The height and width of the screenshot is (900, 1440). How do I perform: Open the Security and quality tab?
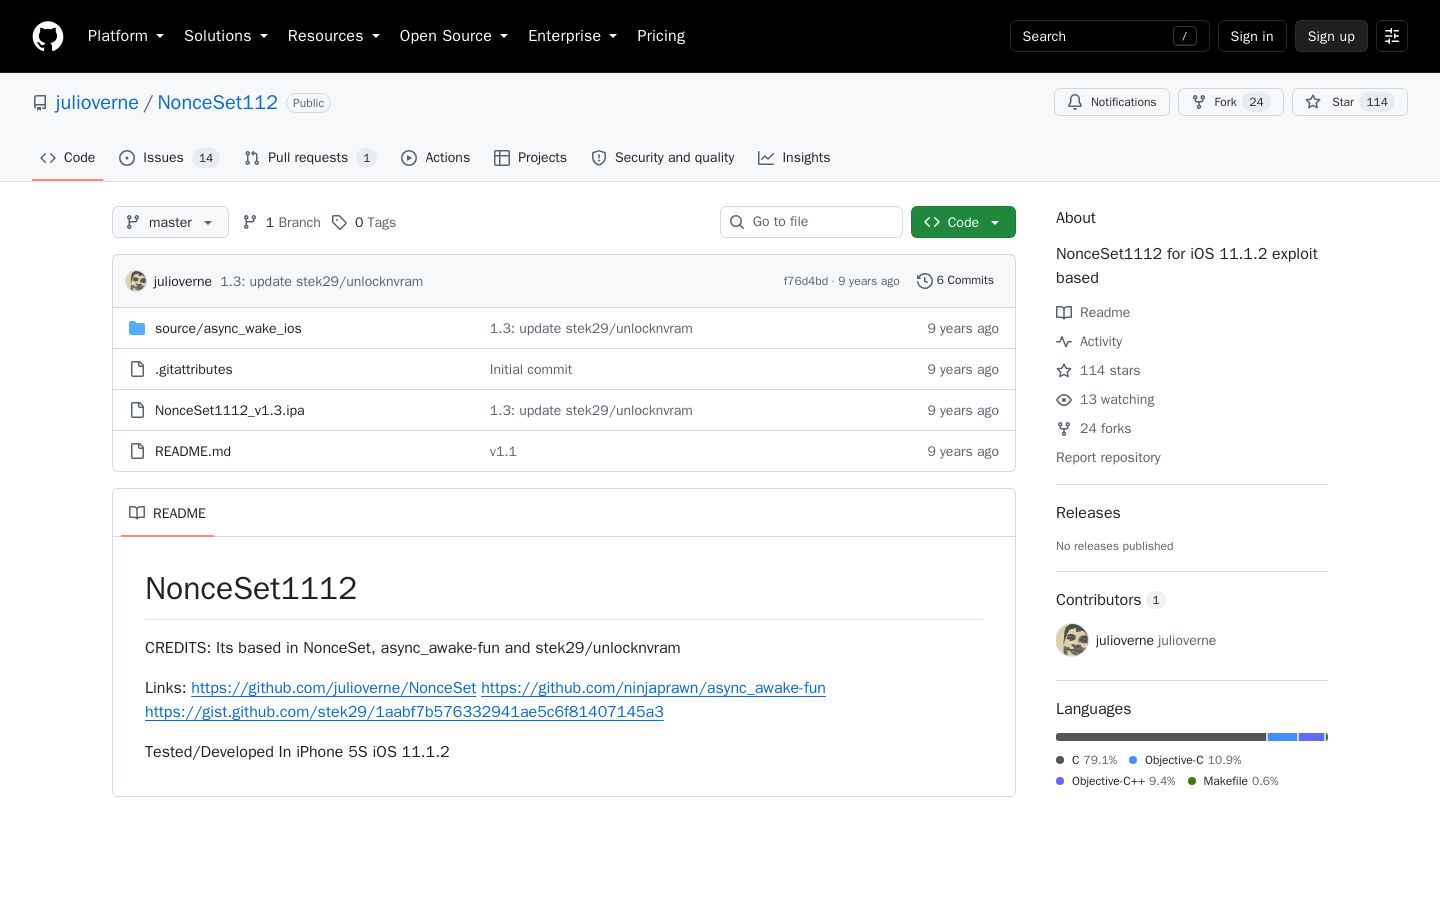tap(663, 158)
